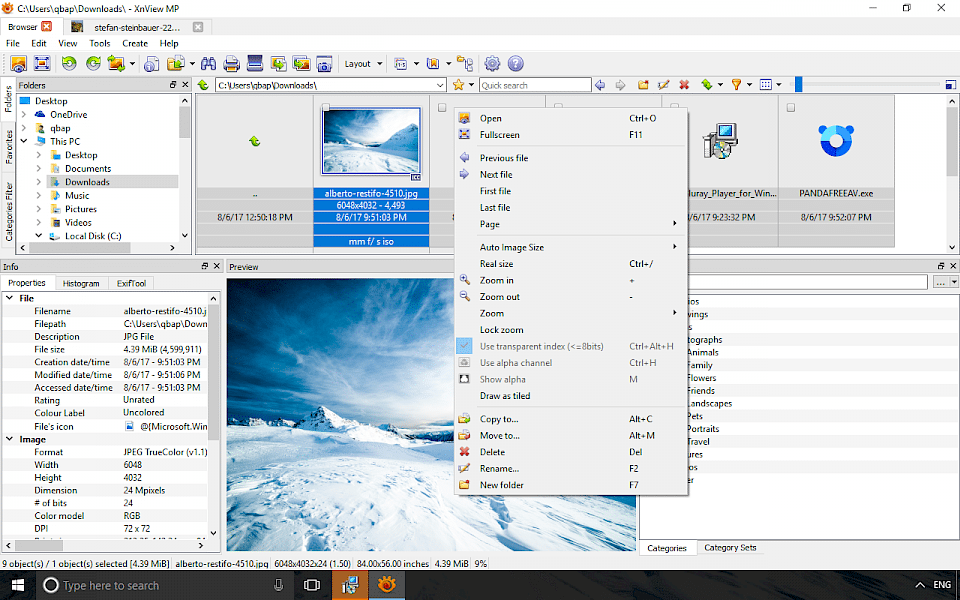Close the Browser tab with red X
The height and width of the screenshot is (600, 960).
(x=47, y=26)
